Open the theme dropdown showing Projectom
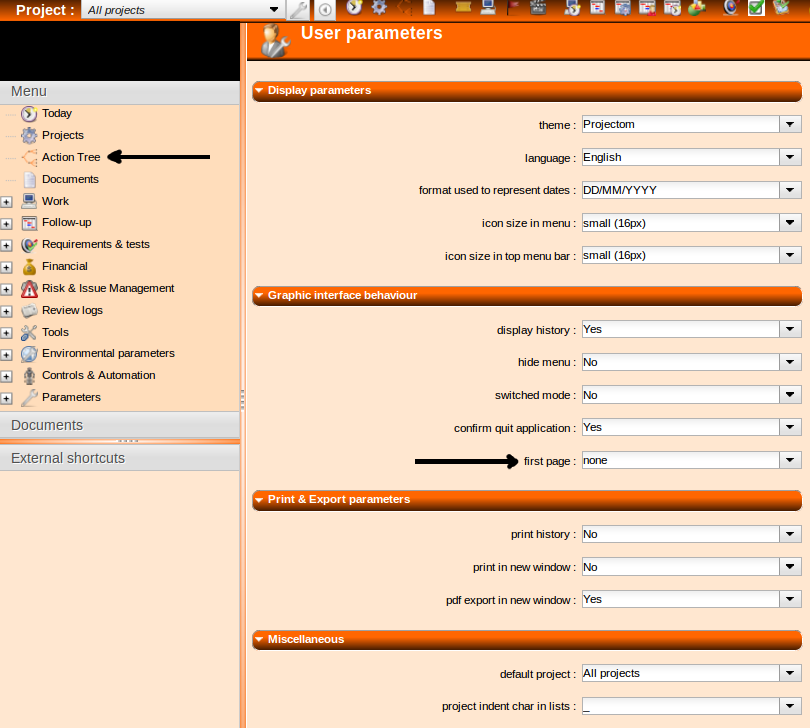 pos(790,124)
